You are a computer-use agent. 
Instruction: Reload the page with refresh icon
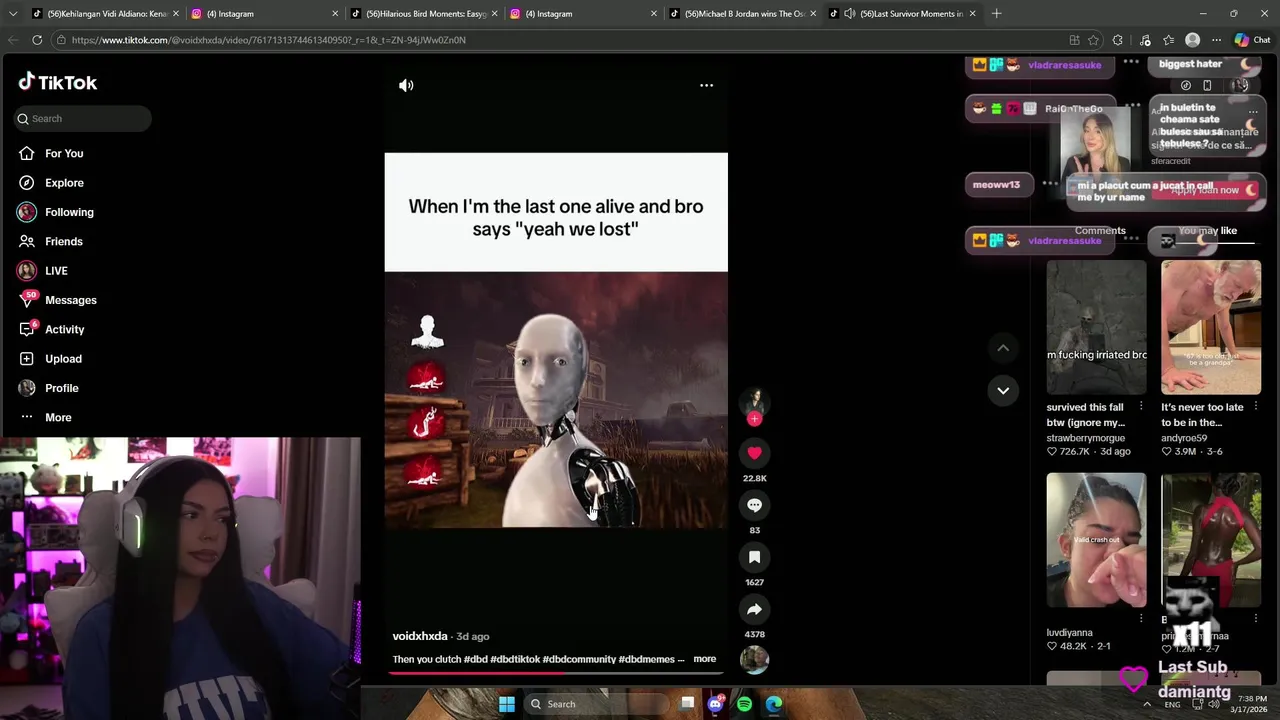(x=37, y=40)
